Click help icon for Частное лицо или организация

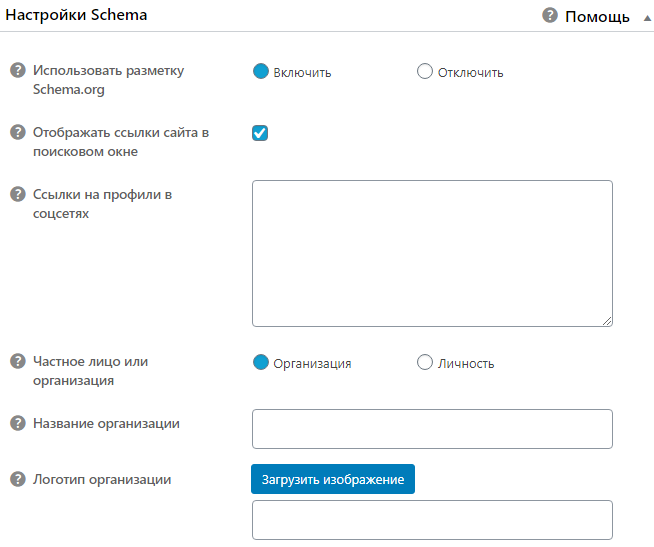(x=18, y=361)
